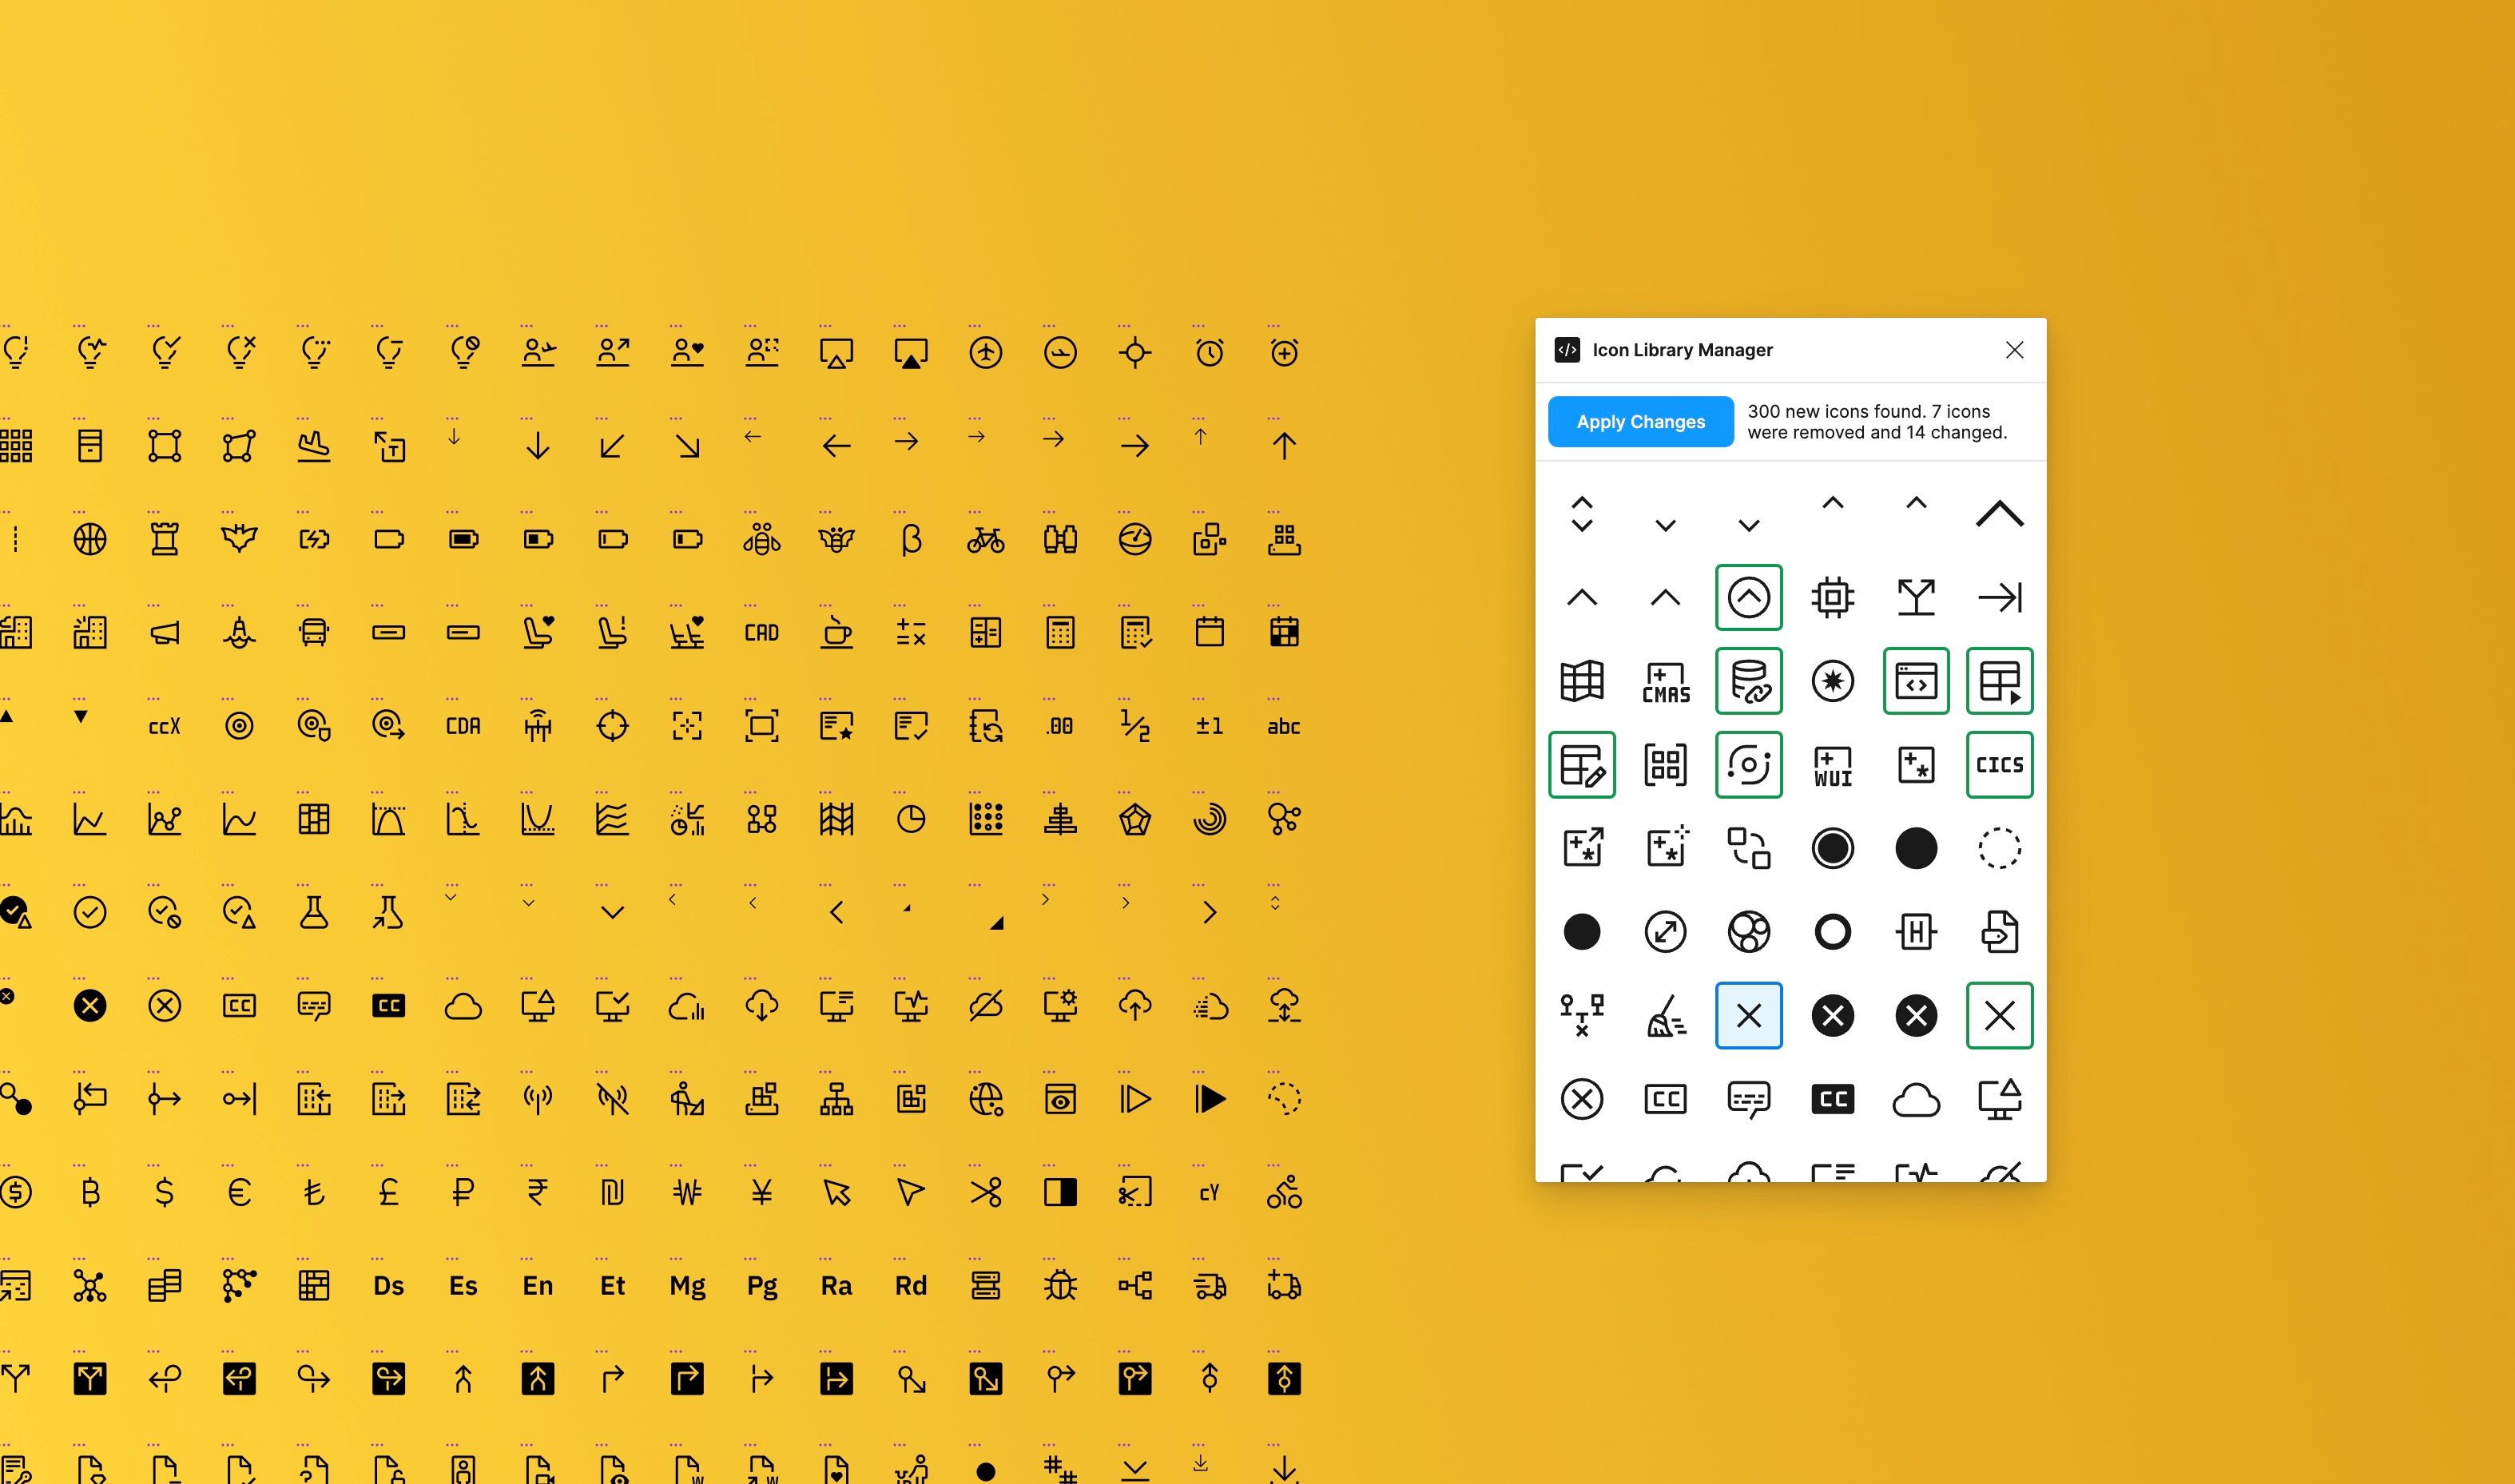Click the cloud icon in the panel

click(1915, 1099)
